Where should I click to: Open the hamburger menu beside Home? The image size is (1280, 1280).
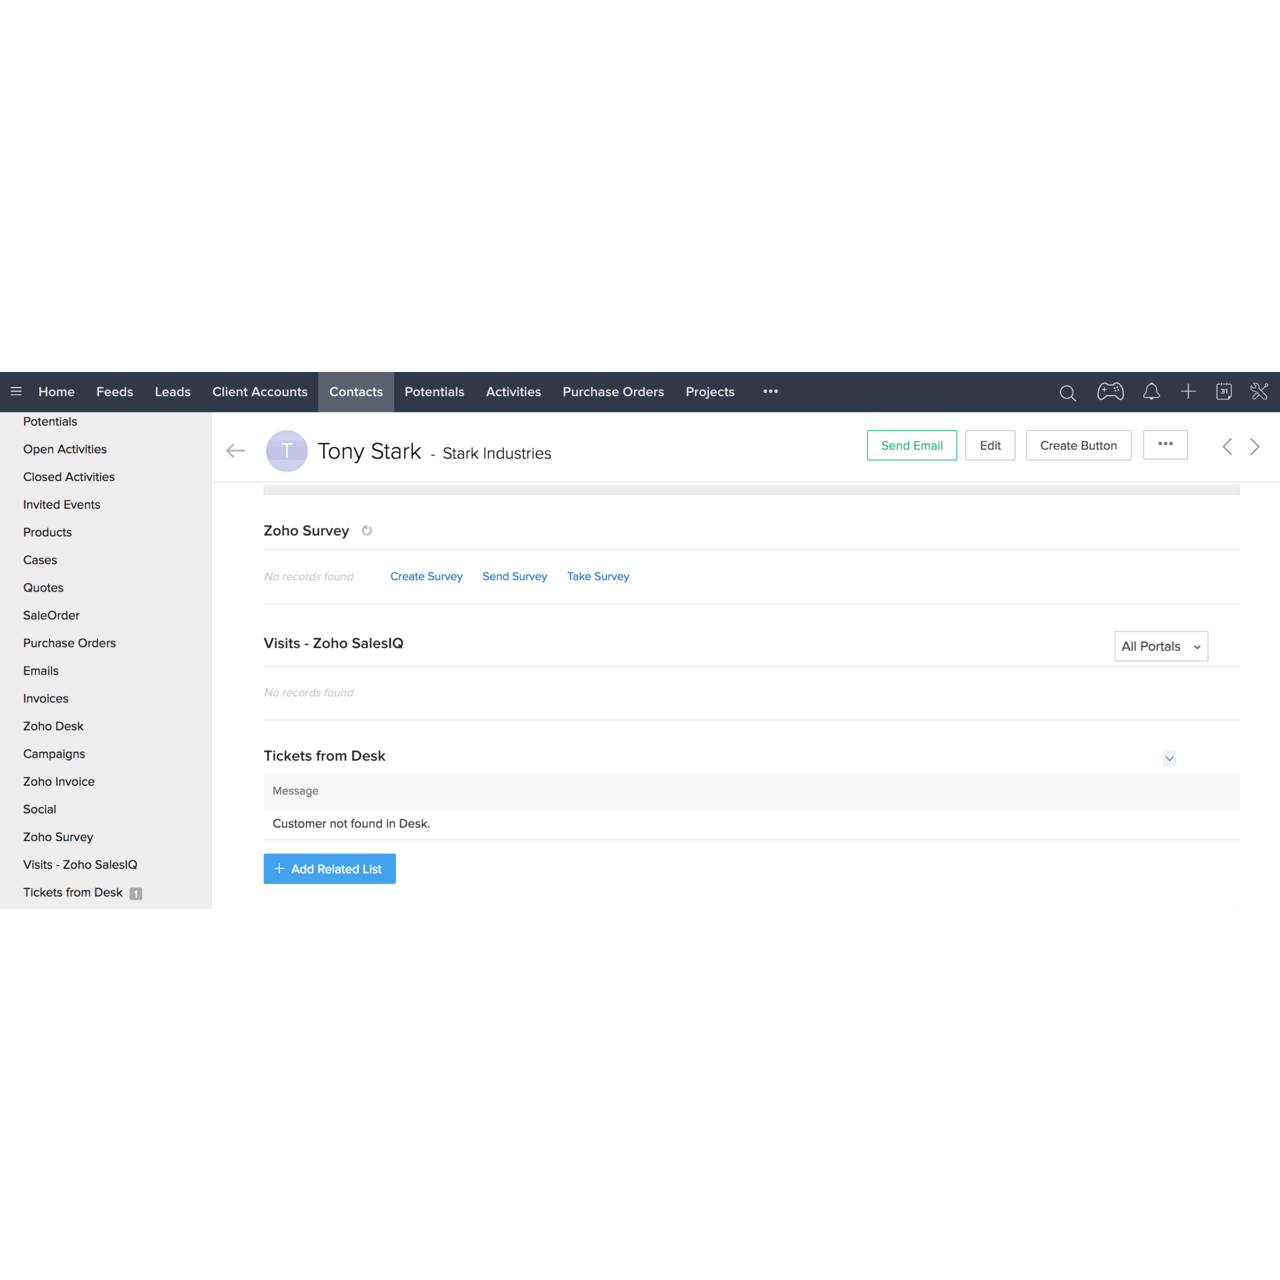click(16, 391)
